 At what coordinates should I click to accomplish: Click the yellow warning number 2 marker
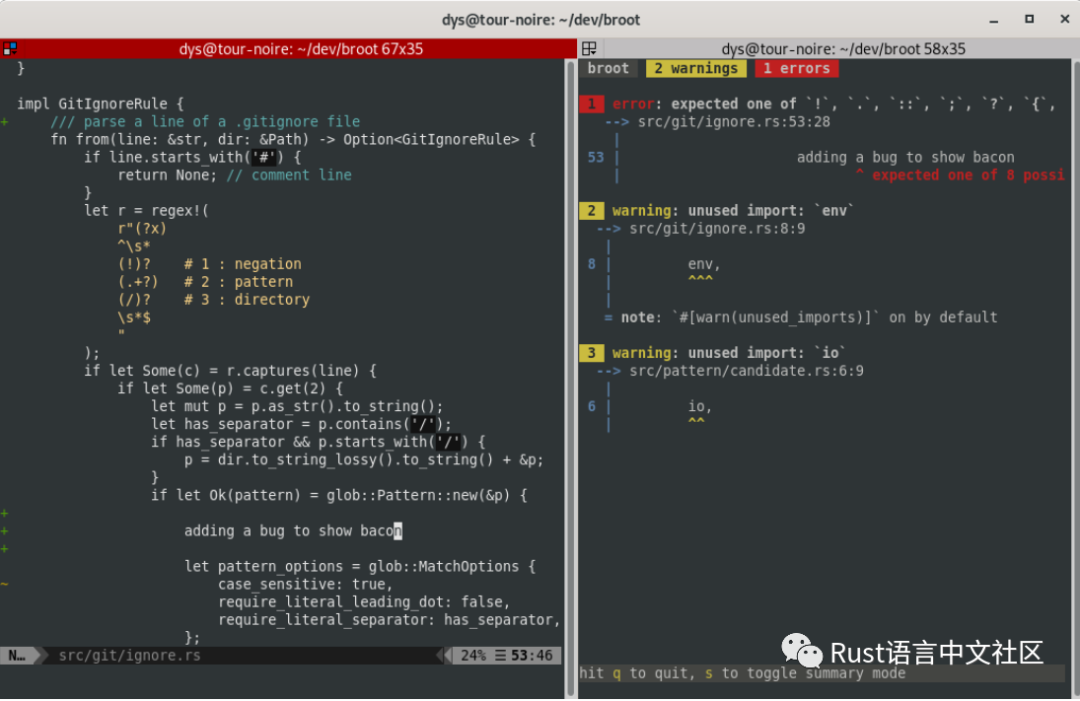coord(591,211)
